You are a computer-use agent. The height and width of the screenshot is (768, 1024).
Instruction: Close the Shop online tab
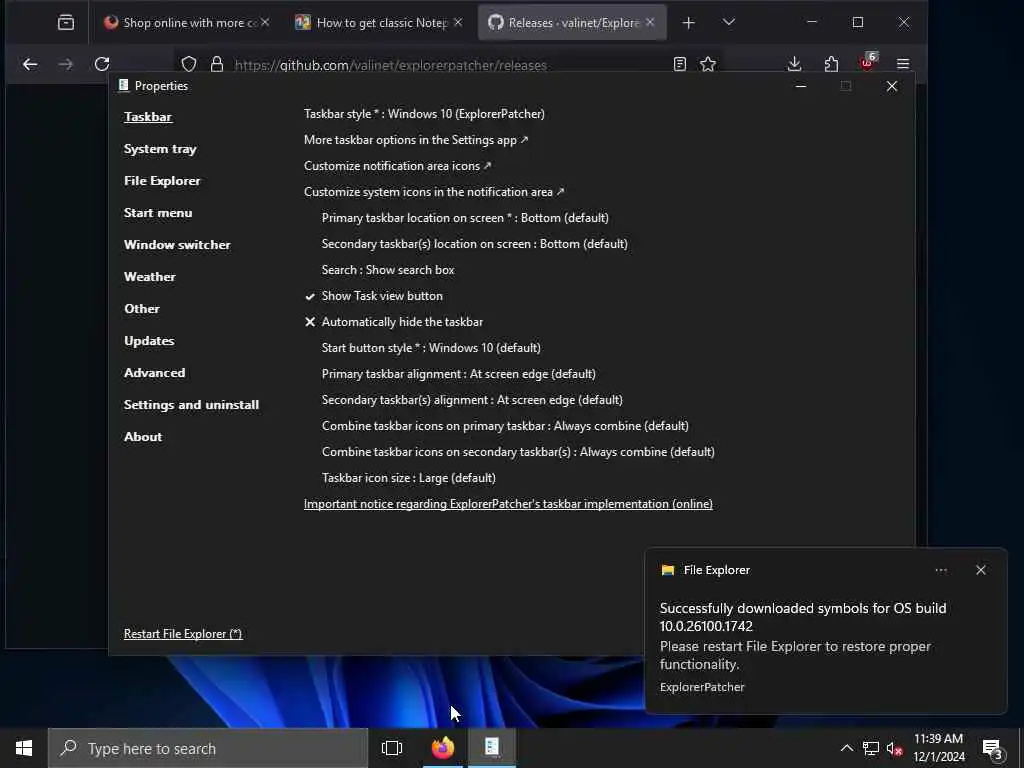[x=265, y=23]
